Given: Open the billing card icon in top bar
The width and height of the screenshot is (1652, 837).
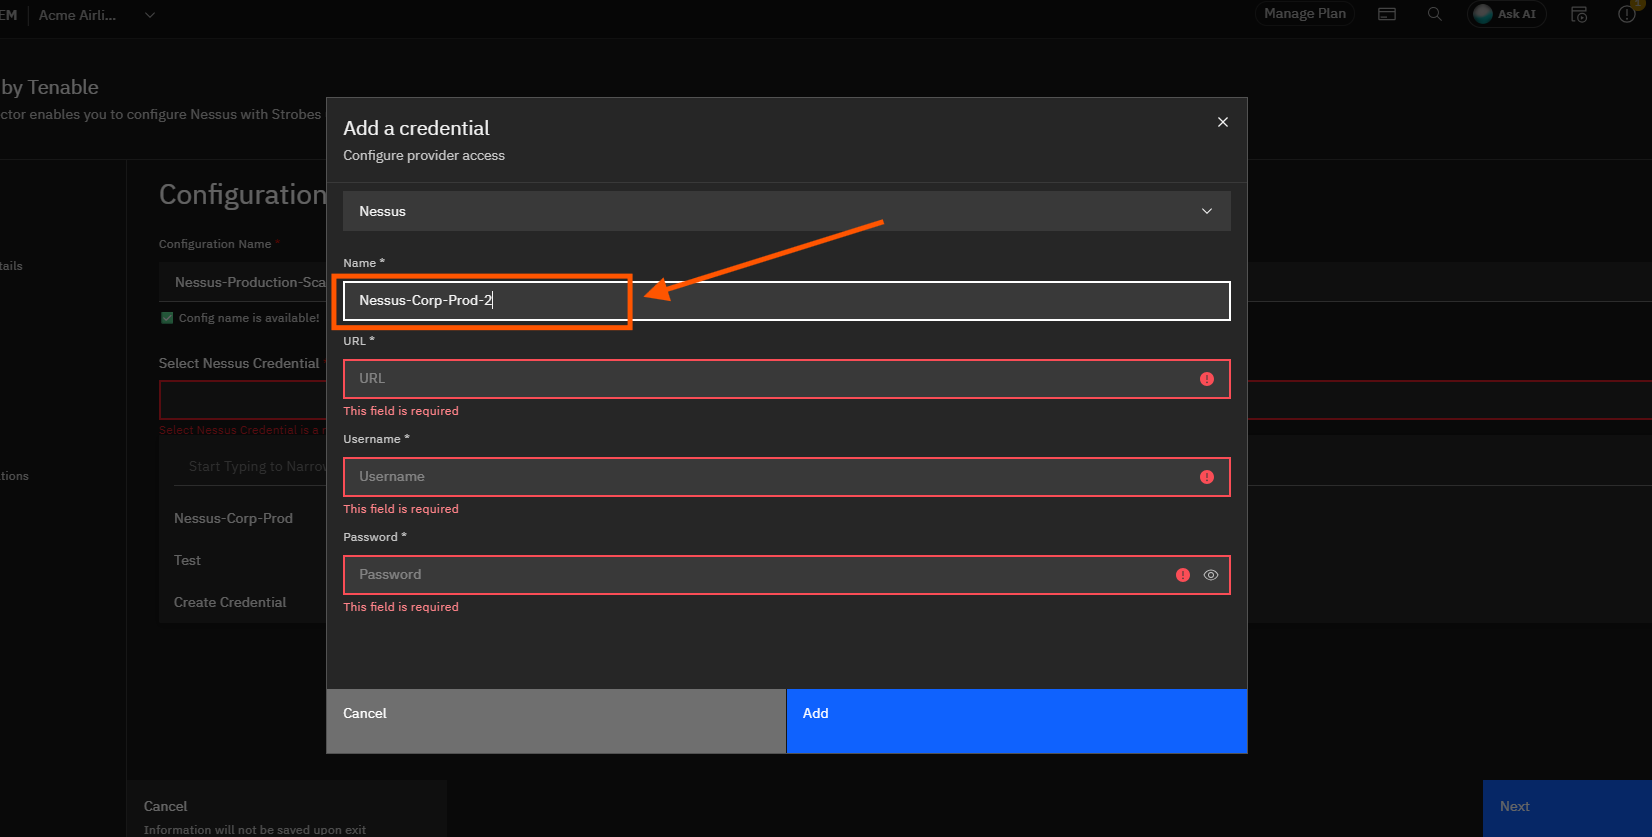Looking at the screenshot, I should (x=1387, y=14).
